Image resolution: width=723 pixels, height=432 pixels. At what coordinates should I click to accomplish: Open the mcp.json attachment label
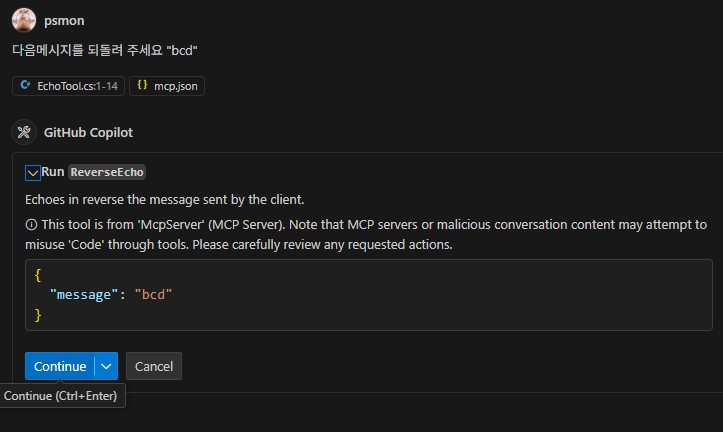click(x=175, y=86)
